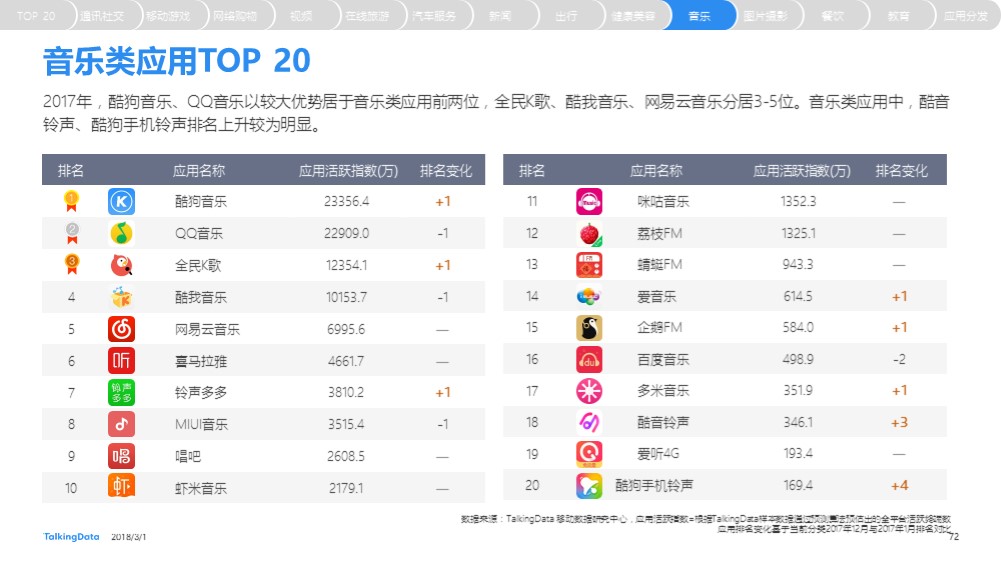Click the left 应用活跃指数(万) column header
Viewport: 1001px width, 563px height.
pos(349,171)
